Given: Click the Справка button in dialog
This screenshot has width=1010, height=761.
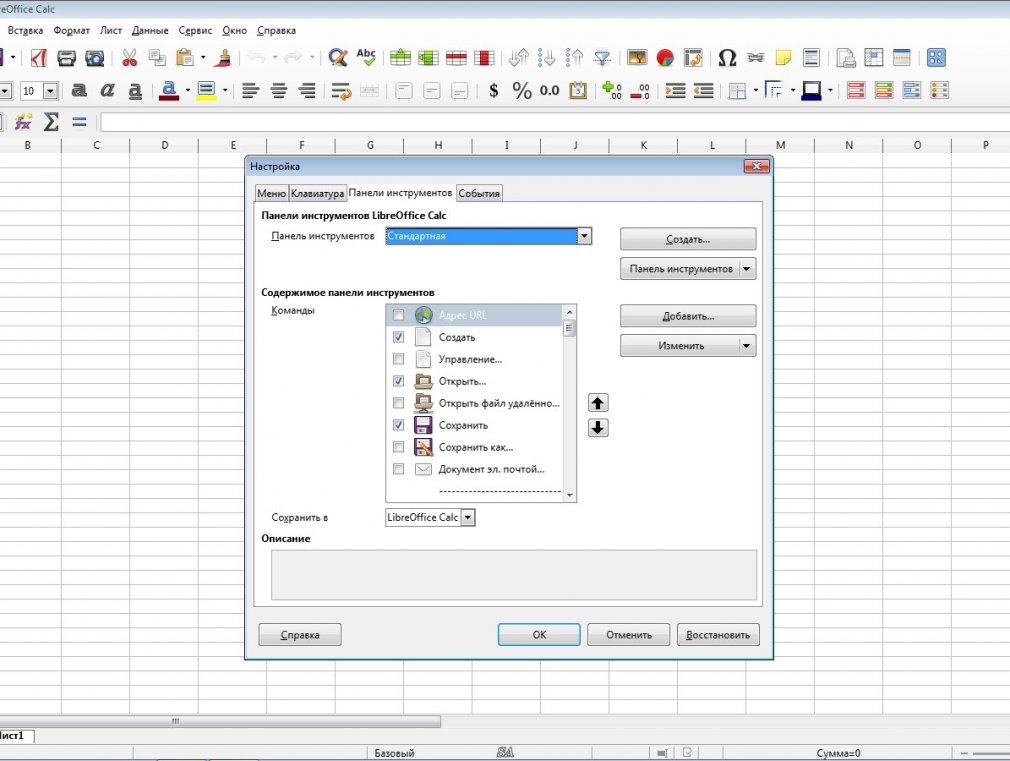Looking at the screenshot, I should pyautogui.click(x=300, y=635).
